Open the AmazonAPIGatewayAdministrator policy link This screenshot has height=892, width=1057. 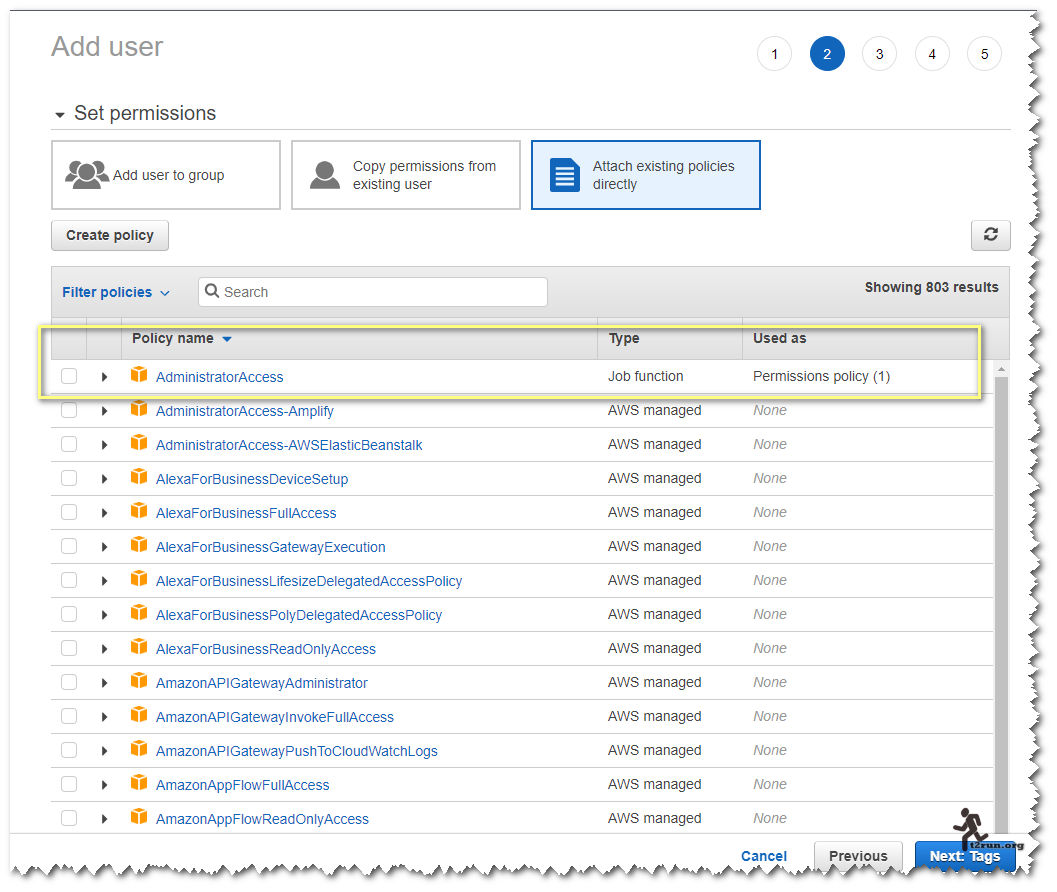262,683
